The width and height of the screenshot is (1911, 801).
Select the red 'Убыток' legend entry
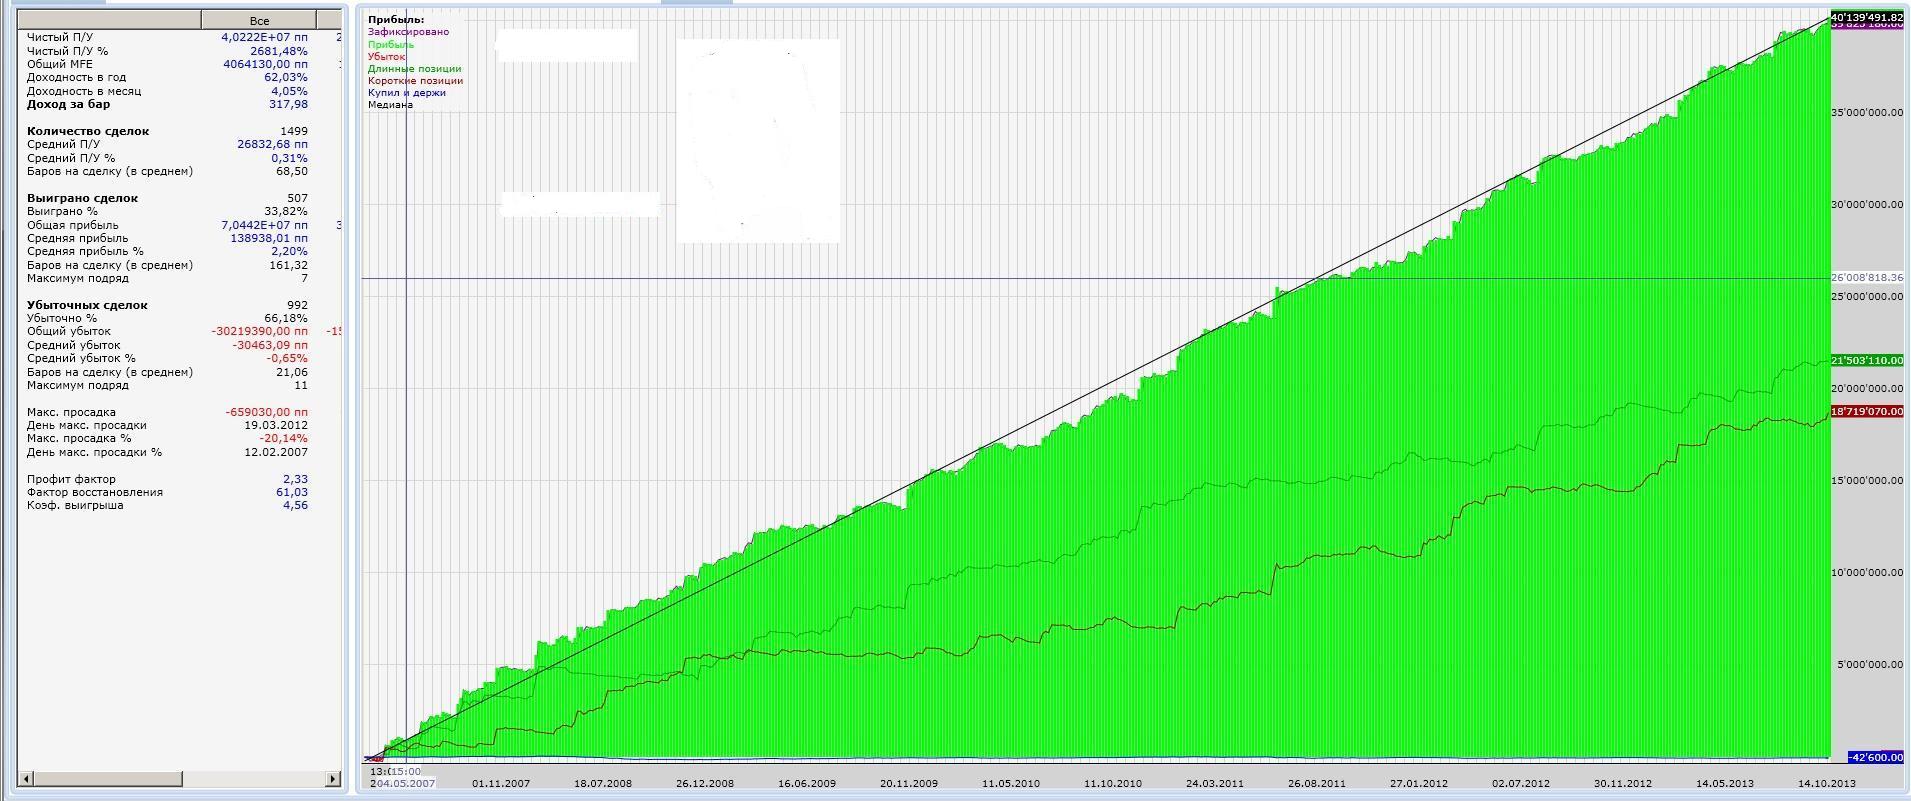386,56
